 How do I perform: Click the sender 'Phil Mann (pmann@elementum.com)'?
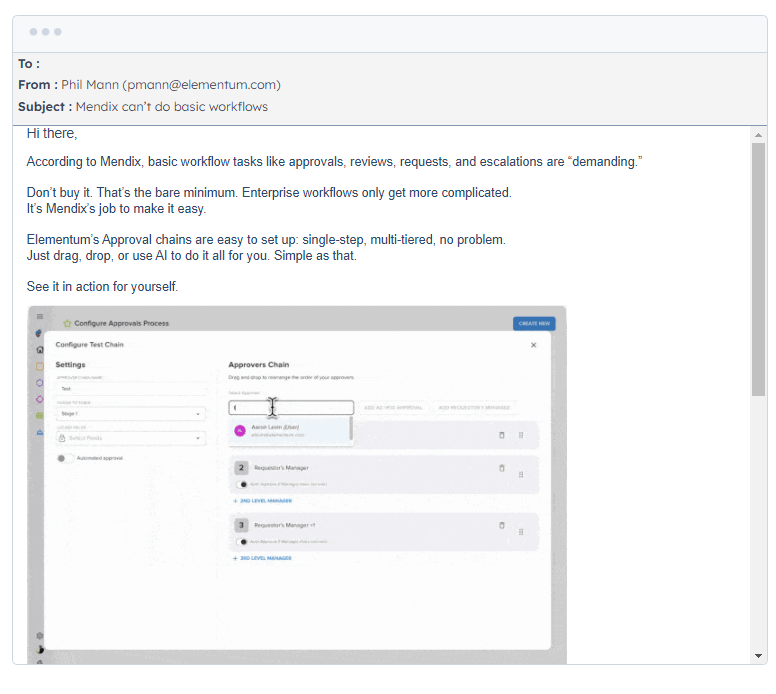pyautogui.click(x=171, y=85)
